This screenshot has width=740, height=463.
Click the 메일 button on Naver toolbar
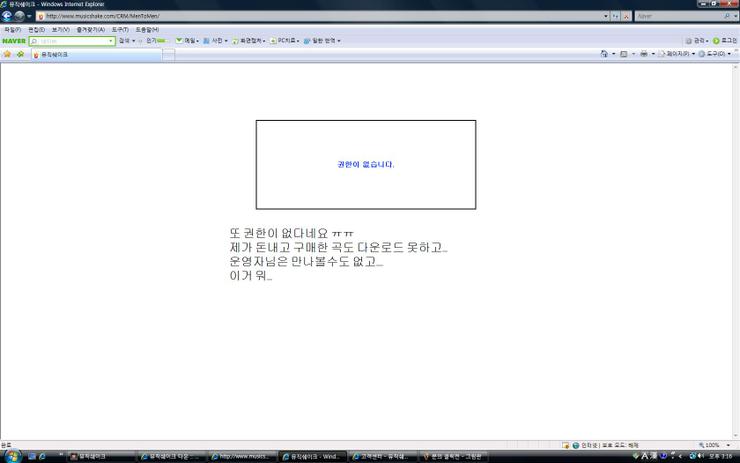coord(187,41)
